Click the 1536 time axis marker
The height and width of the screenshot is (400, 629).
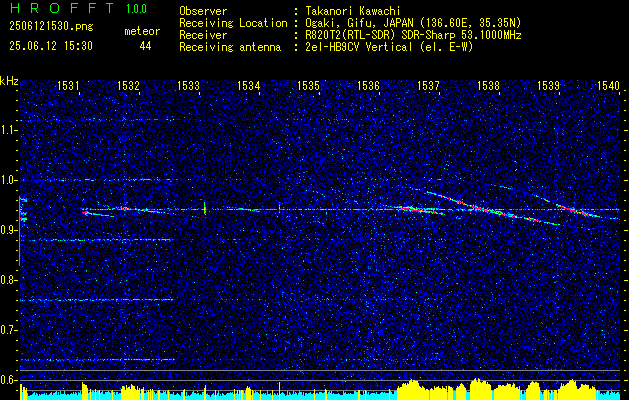[368, 85]
